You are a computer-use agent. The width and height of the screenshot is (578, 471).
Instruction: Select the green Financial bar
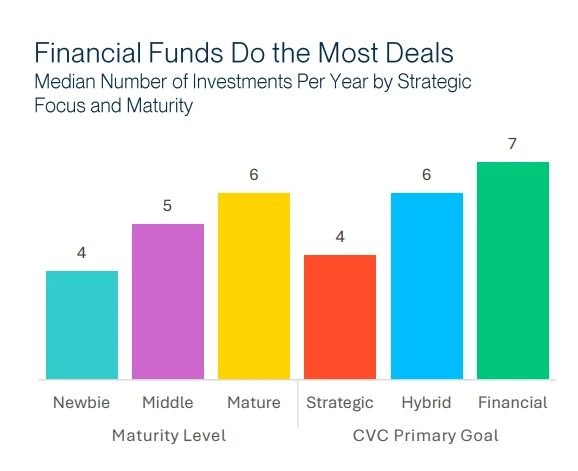(513, 270)
